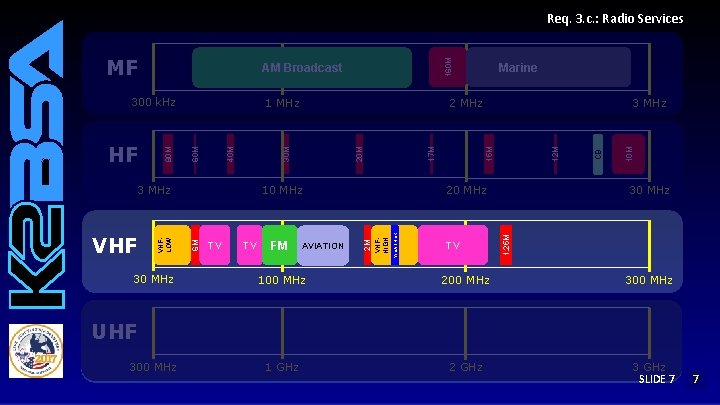Click yellow "300 MHz" label ending VHF row
720x405 pixels.
click(x=649, y=280)
